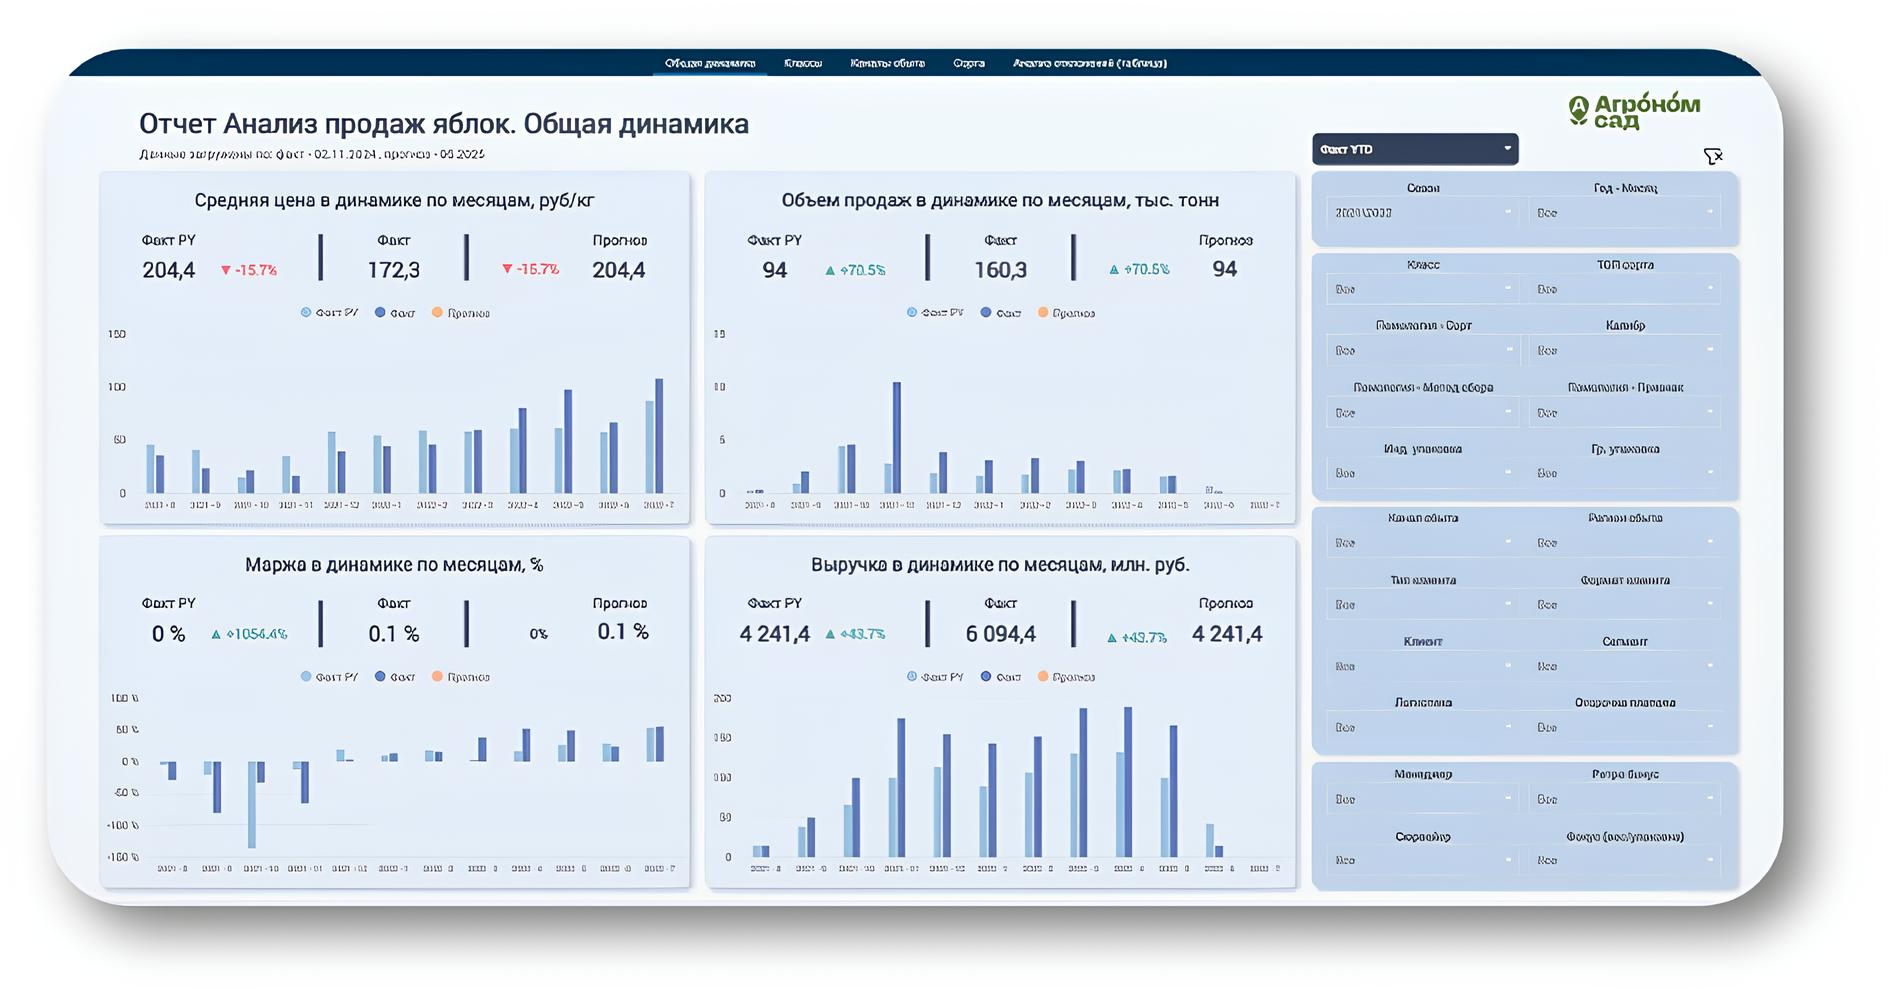Open the Помология - Сорт filter dropdown
This screenshot has height=1008, width=1888.
click(x=1423, y=350)
